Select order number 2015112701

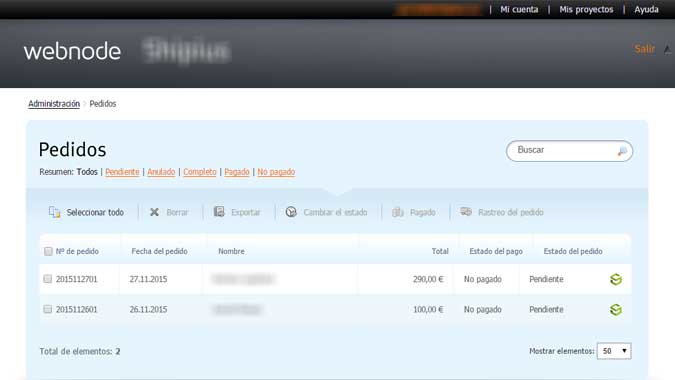tap(77, 279)
